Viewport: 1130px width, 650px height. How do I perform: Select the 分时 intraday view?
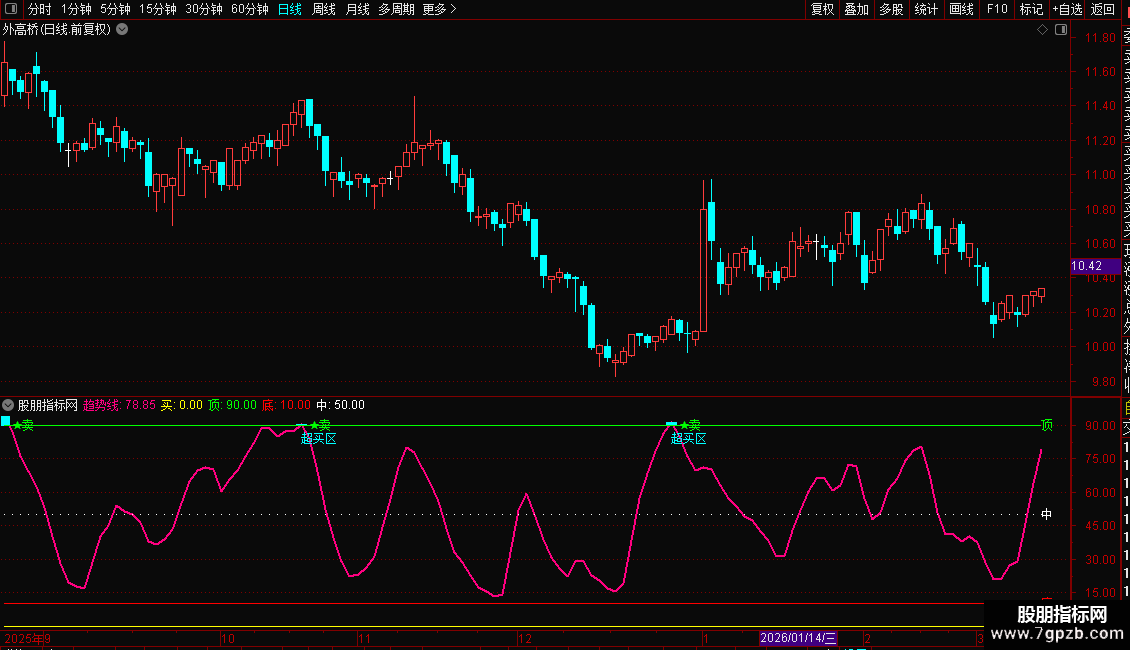(40, 9)
